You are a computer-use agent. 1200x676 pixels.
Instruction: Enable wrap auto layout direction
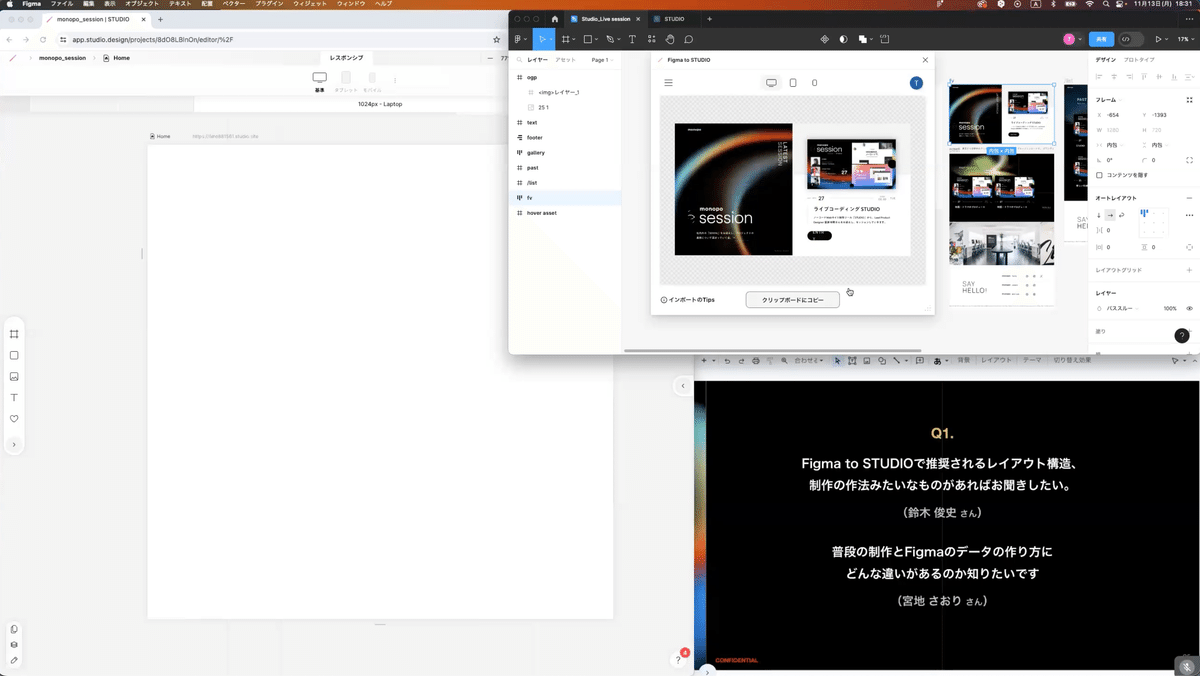pos(1122,215)
